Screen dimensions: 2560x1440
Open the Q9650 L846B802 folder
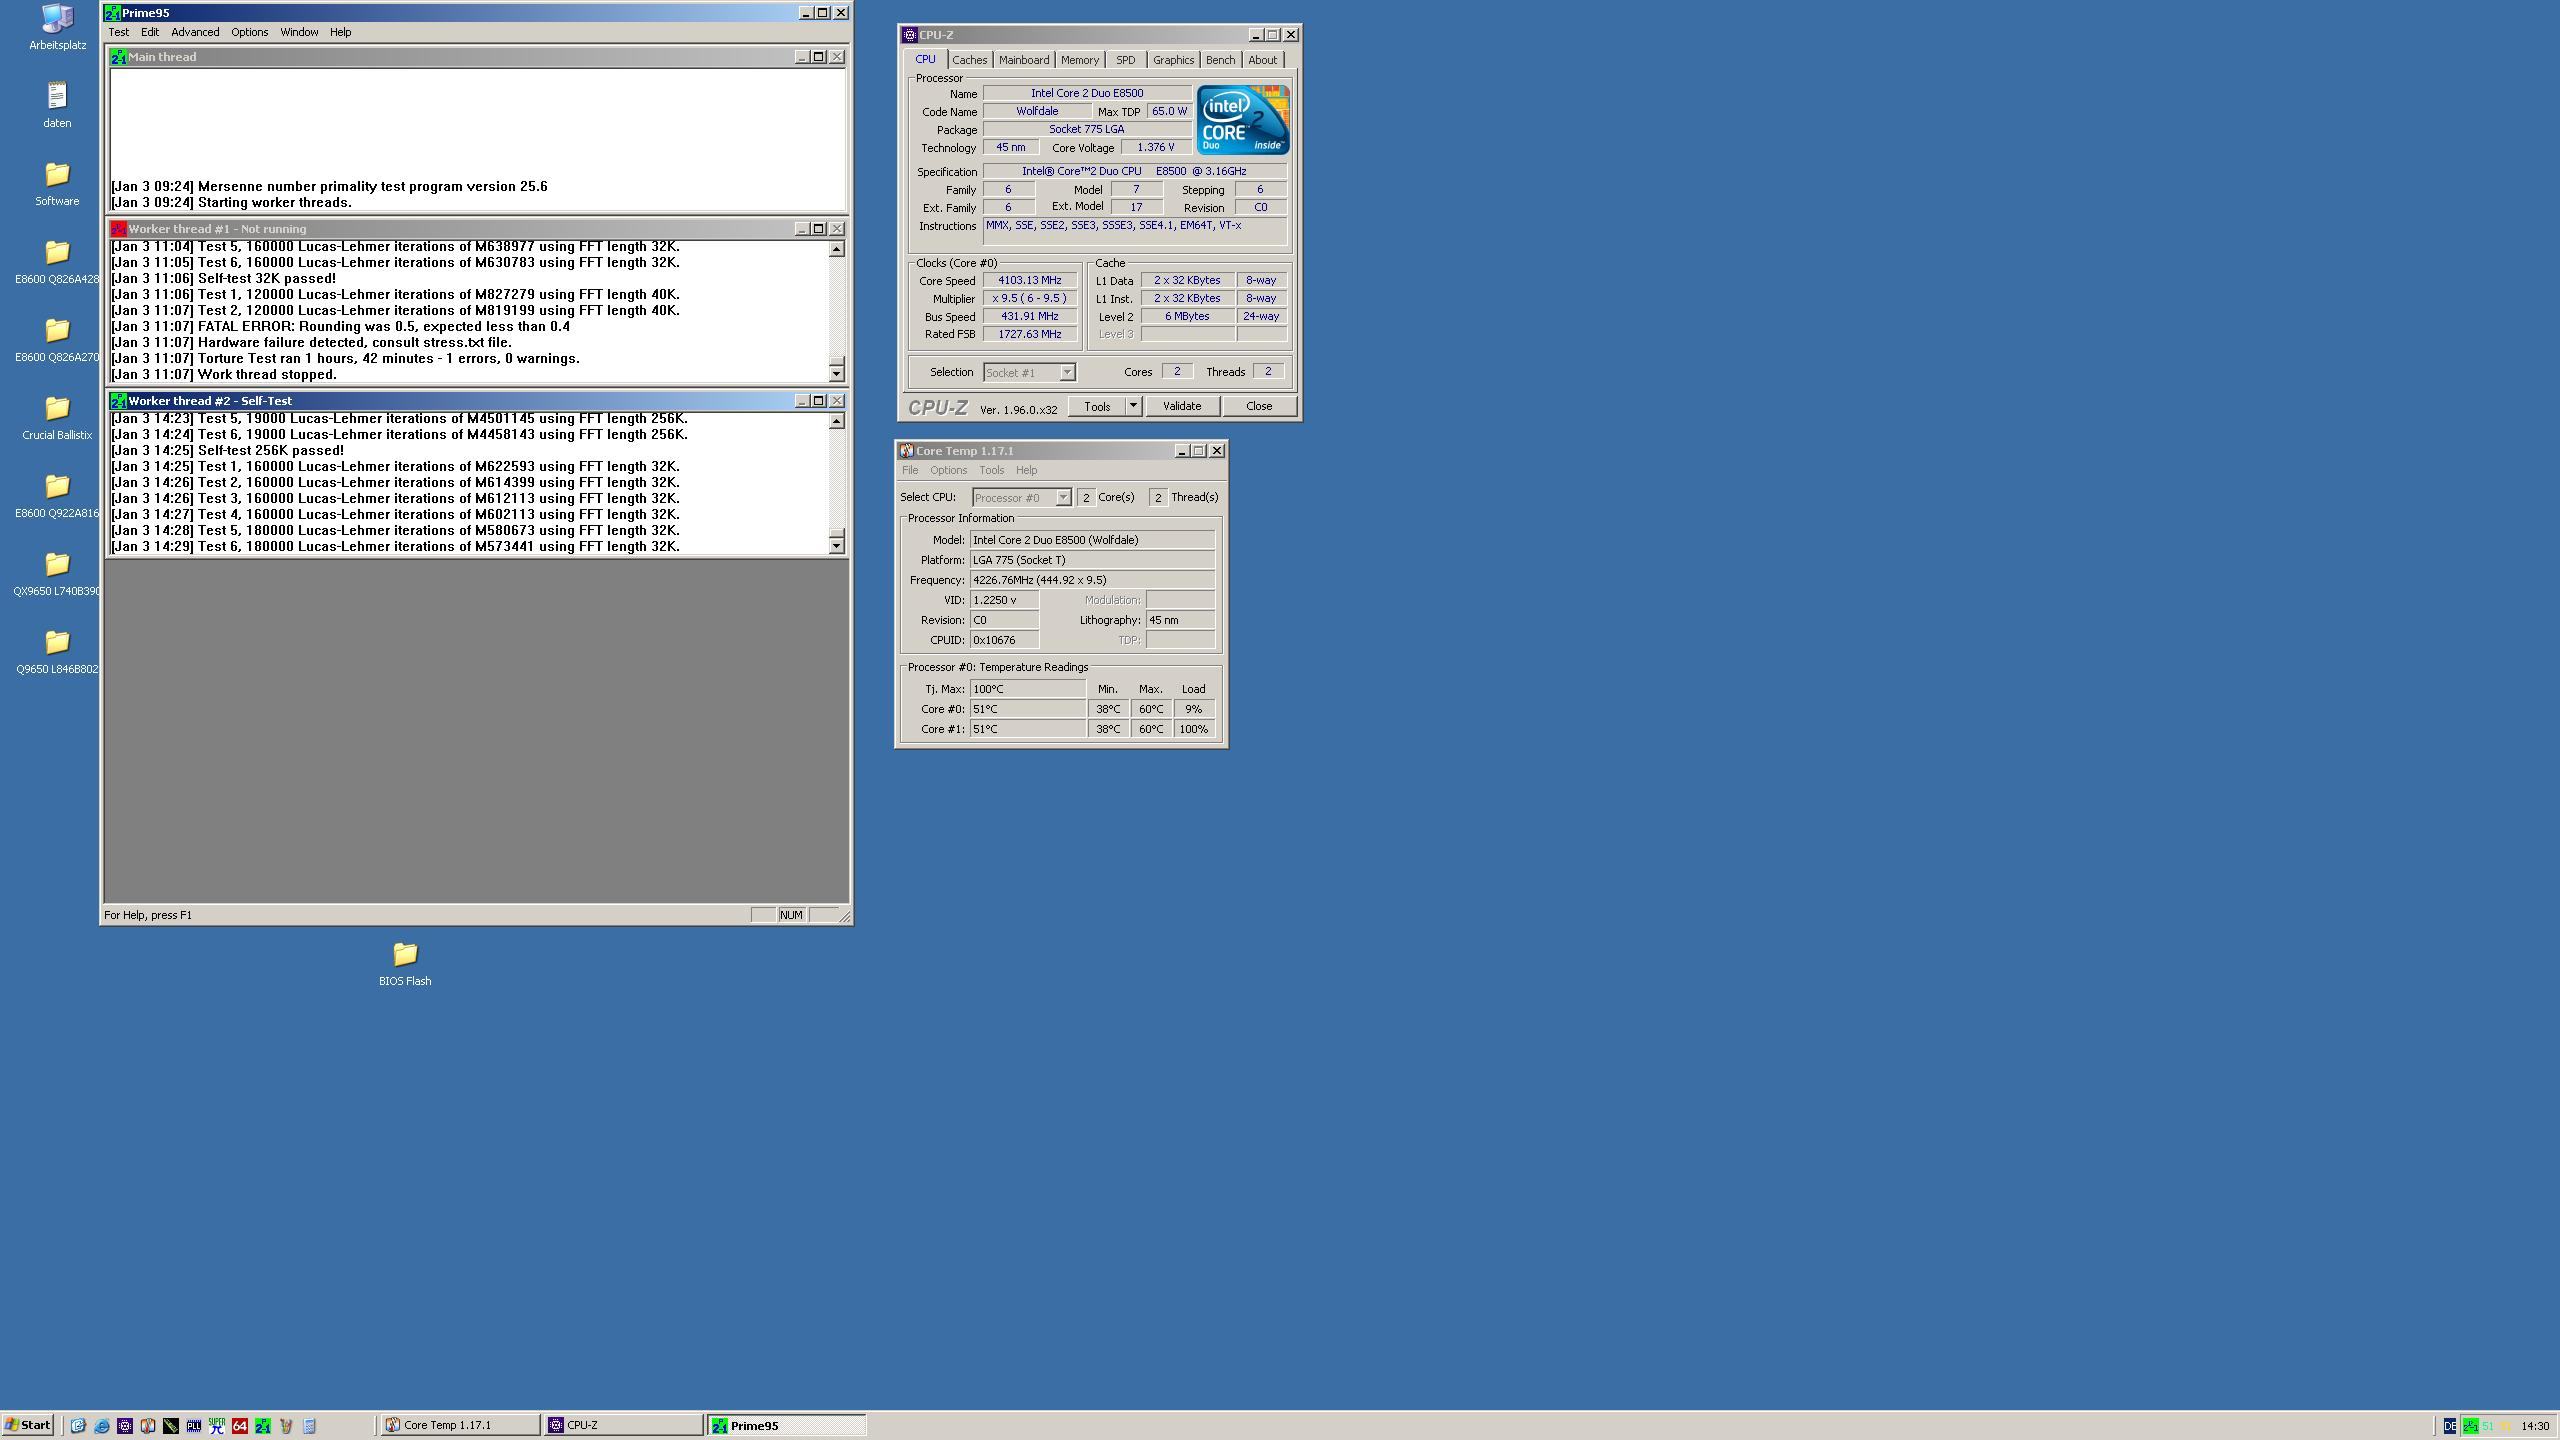pos(57,651)
